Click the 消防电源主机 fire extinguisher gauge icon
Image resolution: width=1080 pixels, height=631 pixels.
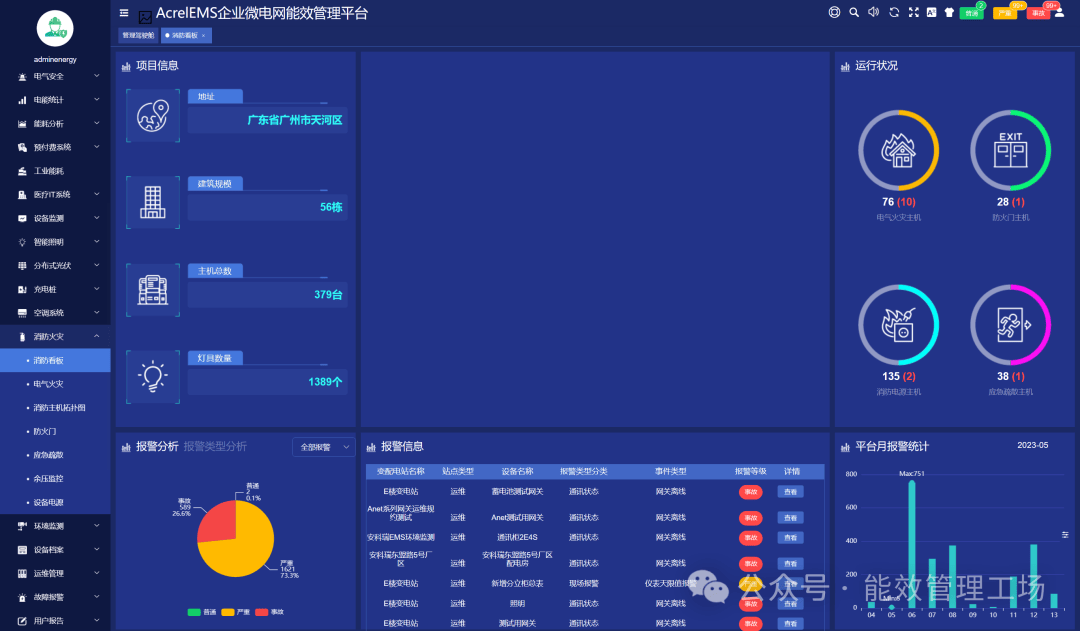(898, 324)
